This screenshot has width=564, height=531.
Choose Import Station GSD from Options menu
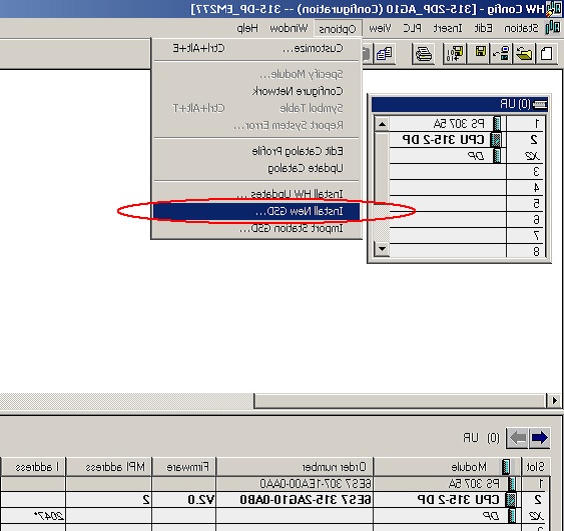(x=256, y=228)
